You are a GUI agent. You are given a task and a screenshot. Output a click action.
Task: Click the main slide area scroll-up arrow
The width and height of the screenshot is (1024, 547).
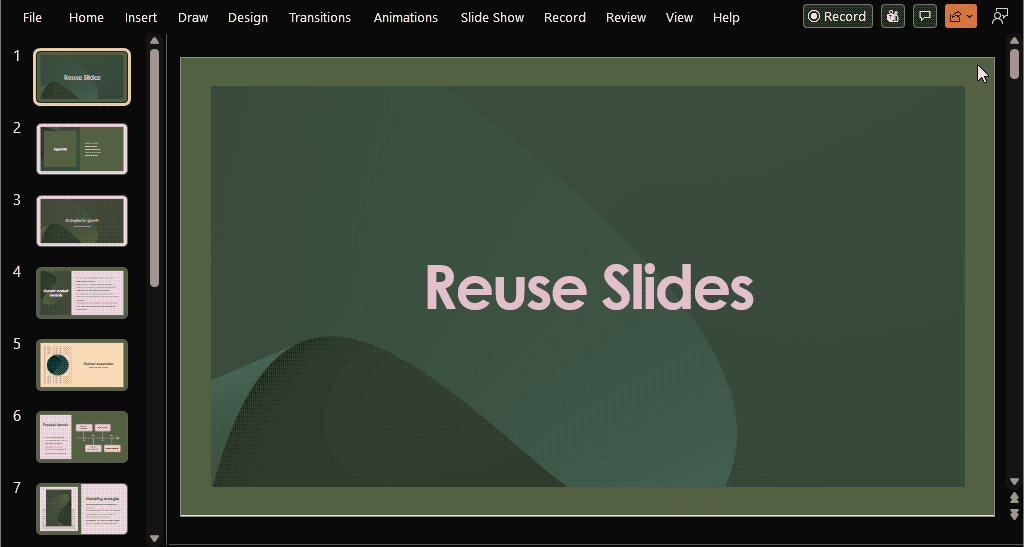tap(1014, 40)
